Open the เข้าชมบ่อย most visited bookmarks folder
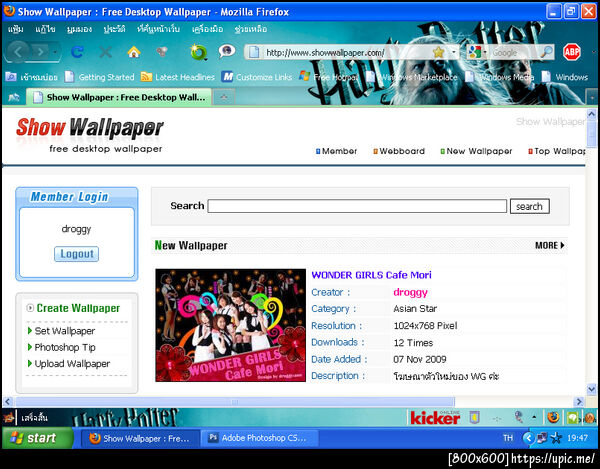The width and height of the screenshot is (600, 469). (x=32, y=77)
